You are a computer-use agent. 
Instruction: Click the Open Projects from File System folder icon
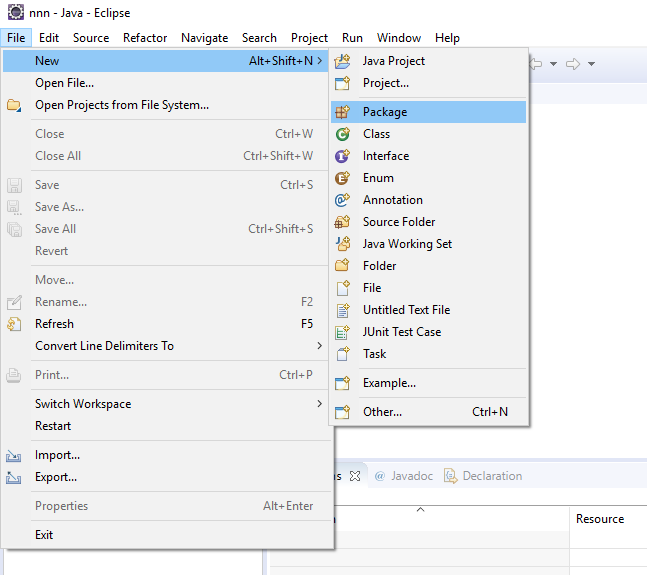point(14,105)
